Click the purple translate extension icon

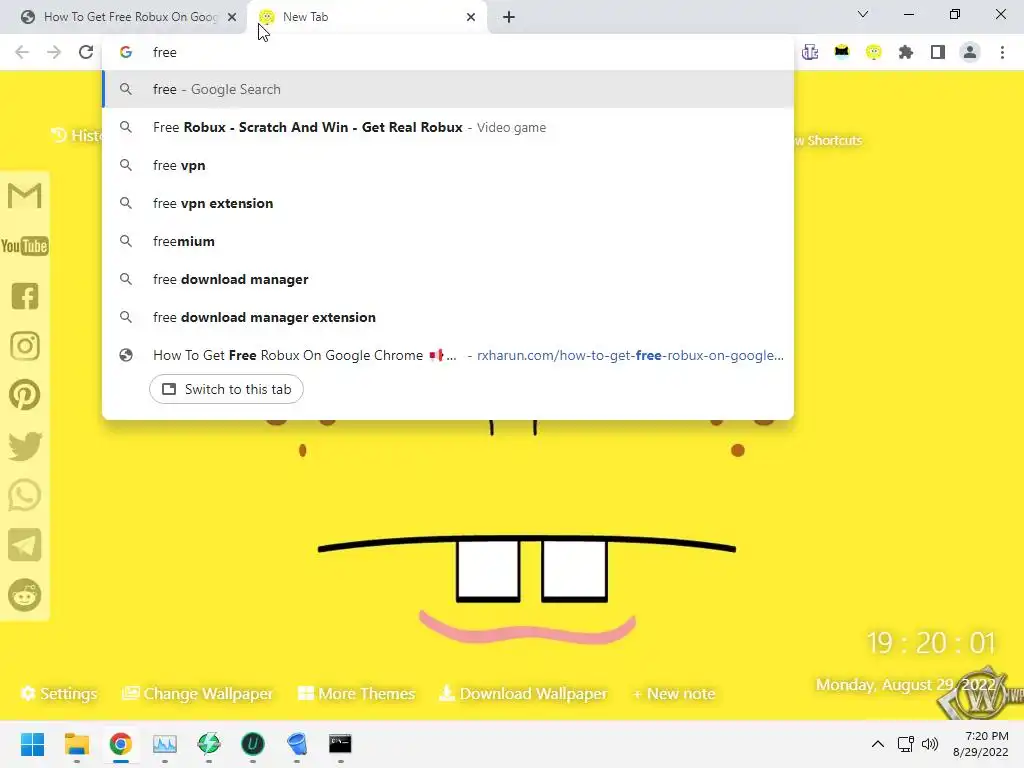810,52
